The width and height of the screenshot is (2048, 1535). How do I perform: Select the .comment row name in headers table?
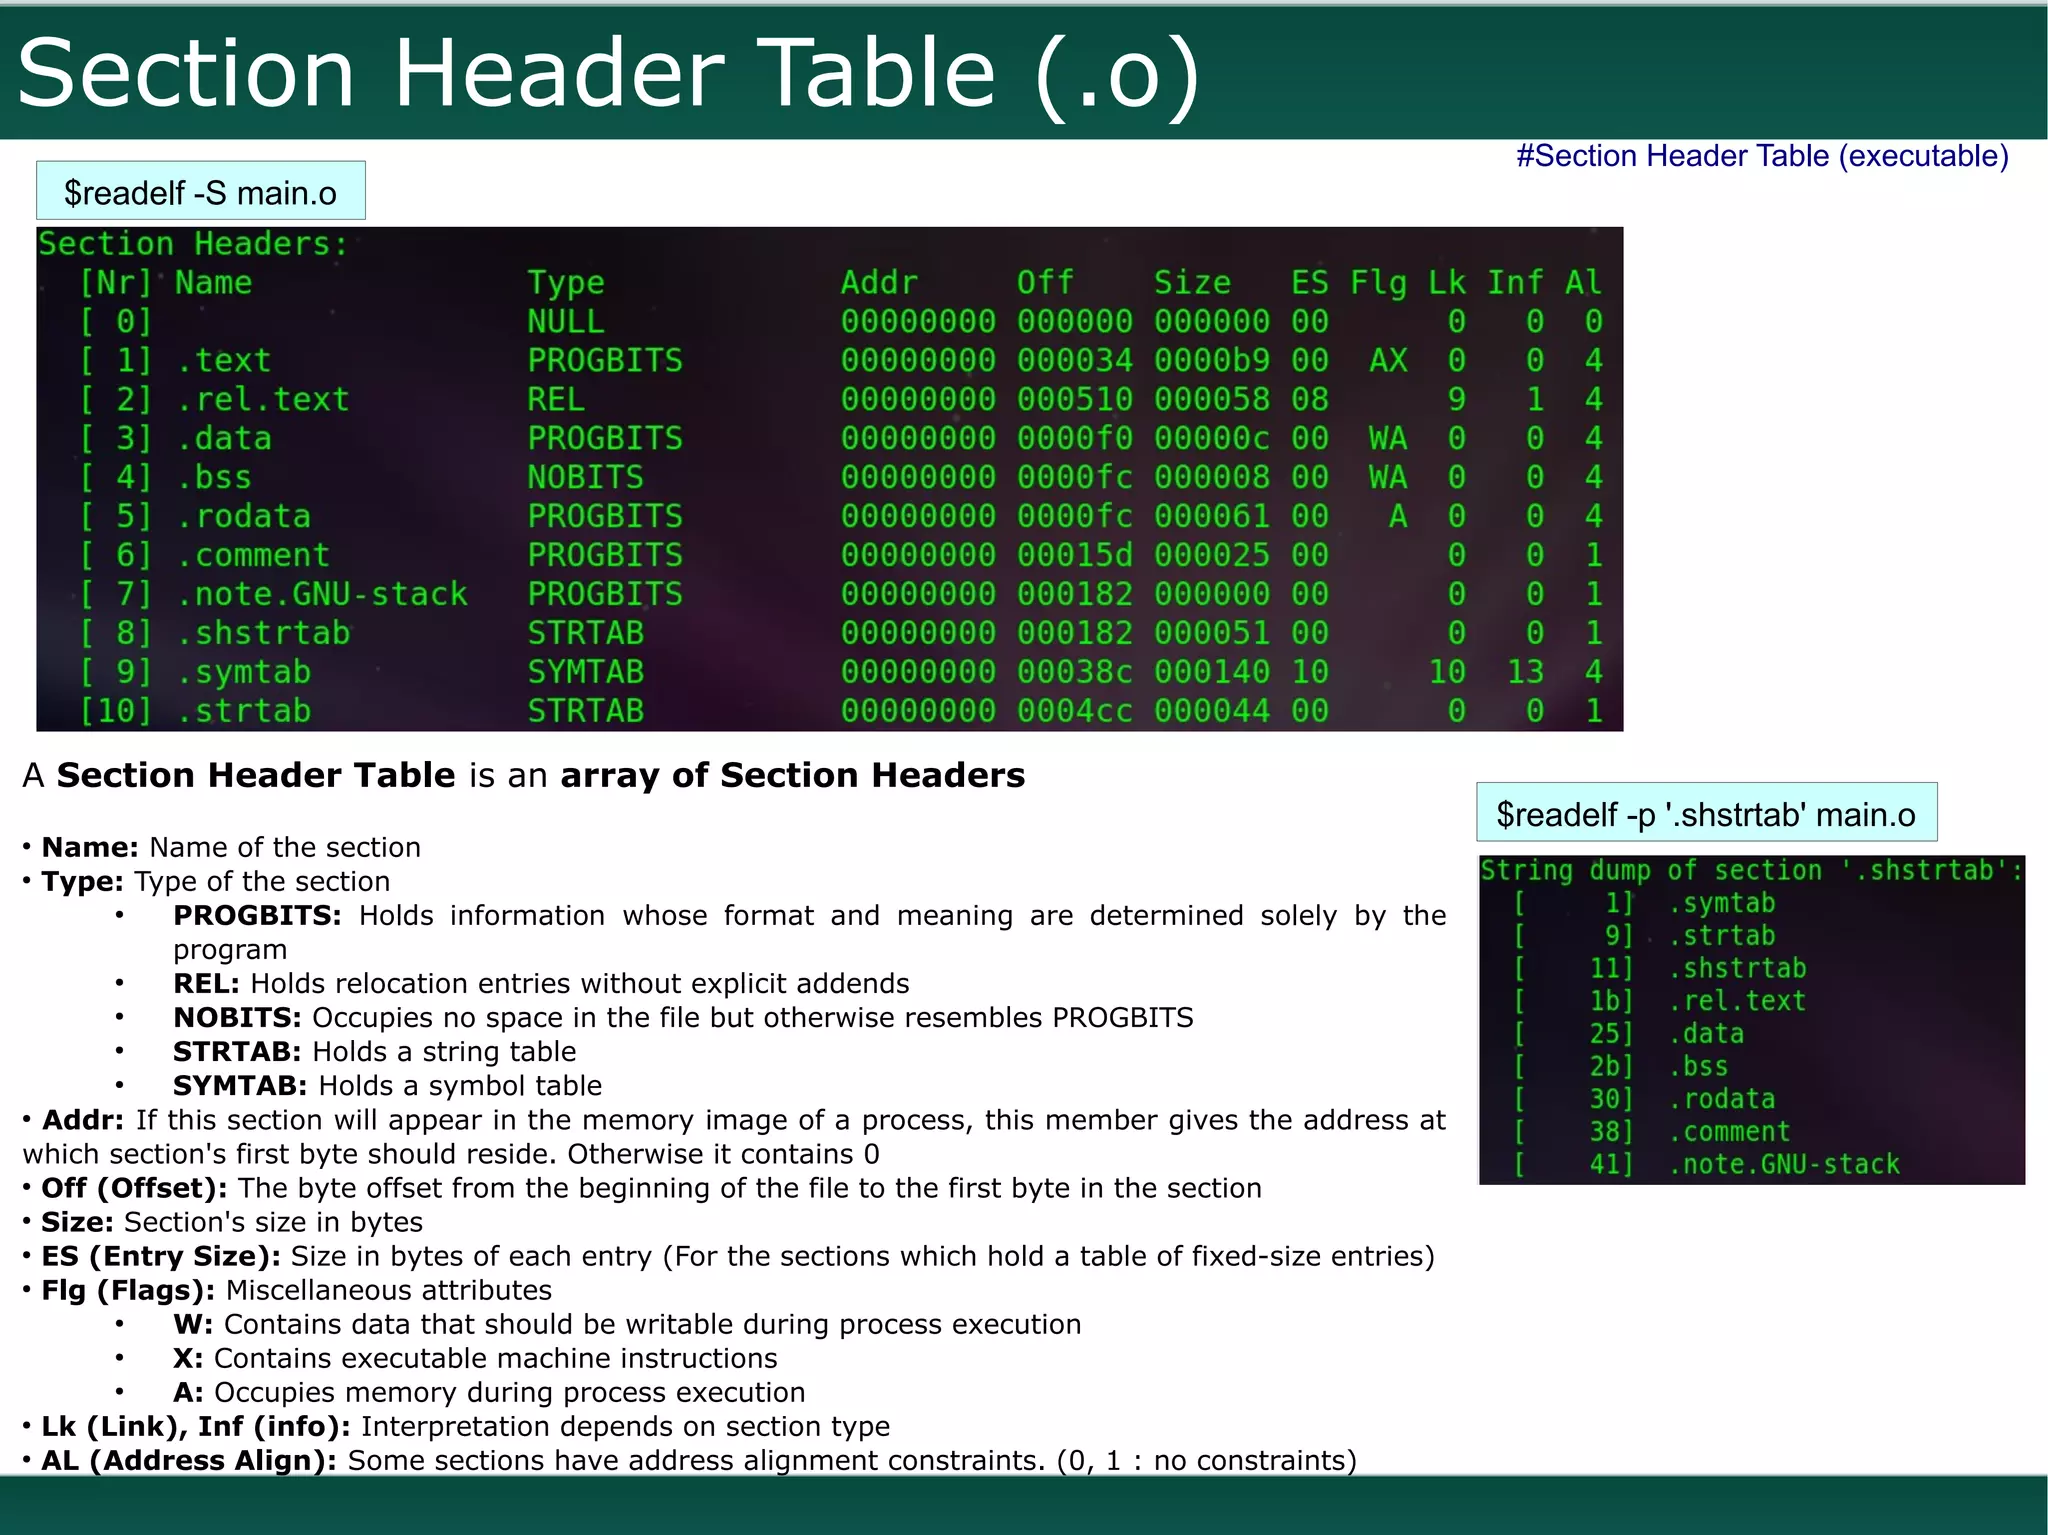tap(253, 555)
